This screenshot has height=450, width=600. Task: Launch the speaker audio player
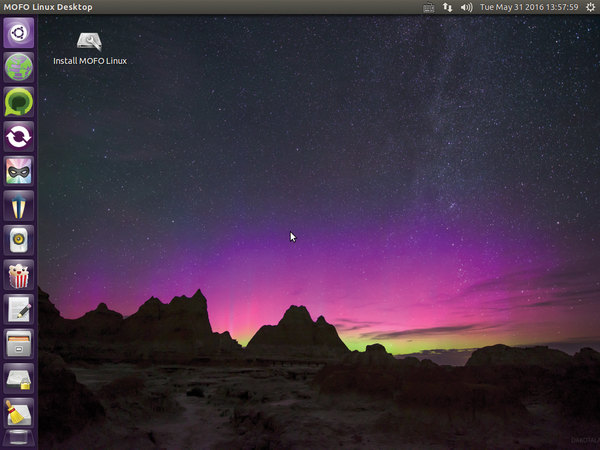pyautogui.click(x=19, y=240)
